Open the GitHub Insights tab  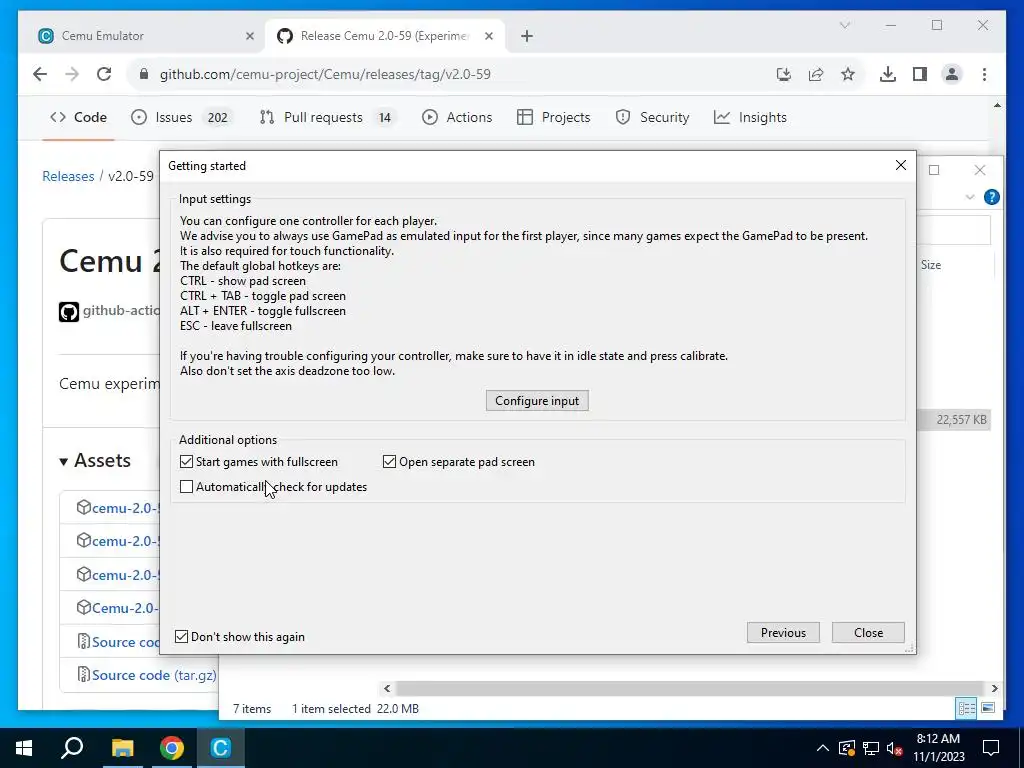(750, 117)
